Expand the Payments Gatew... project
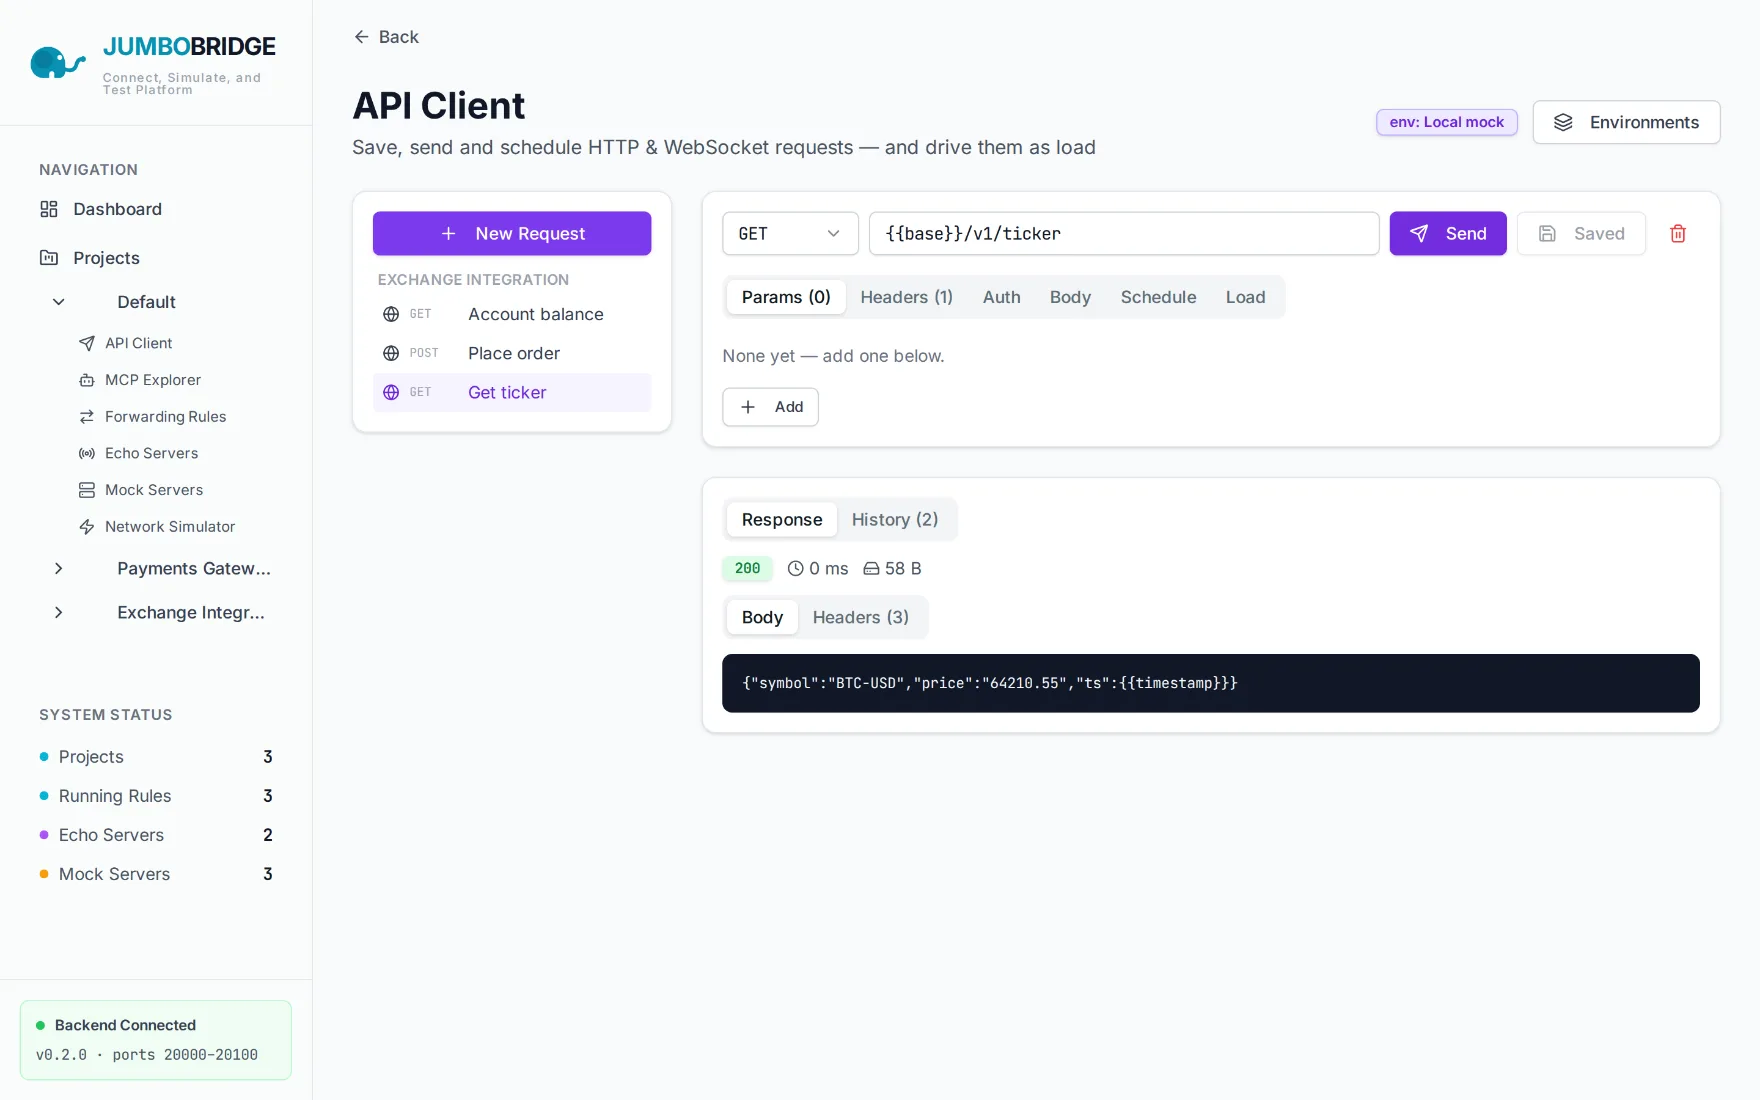 coord(59,569)
